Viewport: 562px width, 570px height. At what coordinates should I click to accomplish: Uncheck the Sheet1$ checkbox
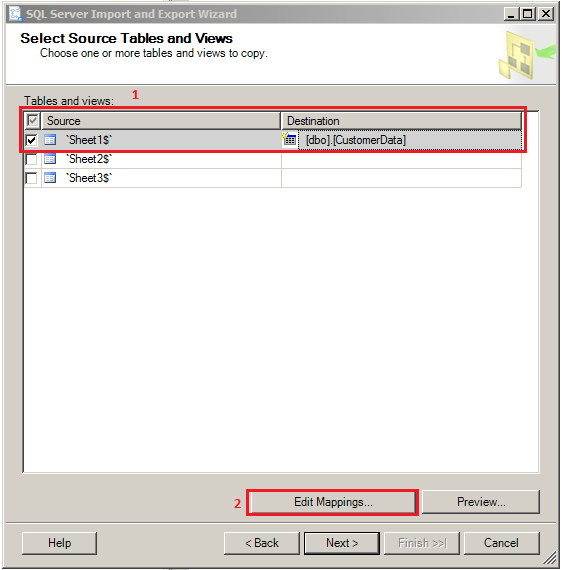pyautogui.click(x=32, y=140)
